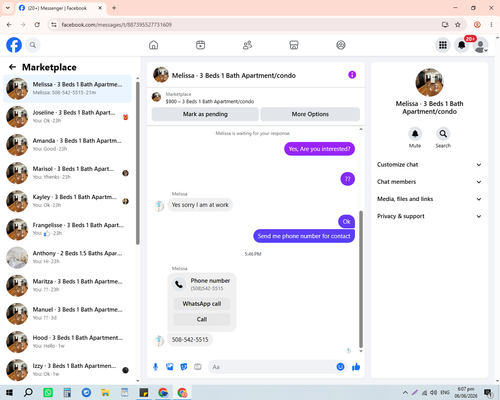Open Maritza conversation in list
The width and height of the screenshot is (500, 400).
click(67, 286)
